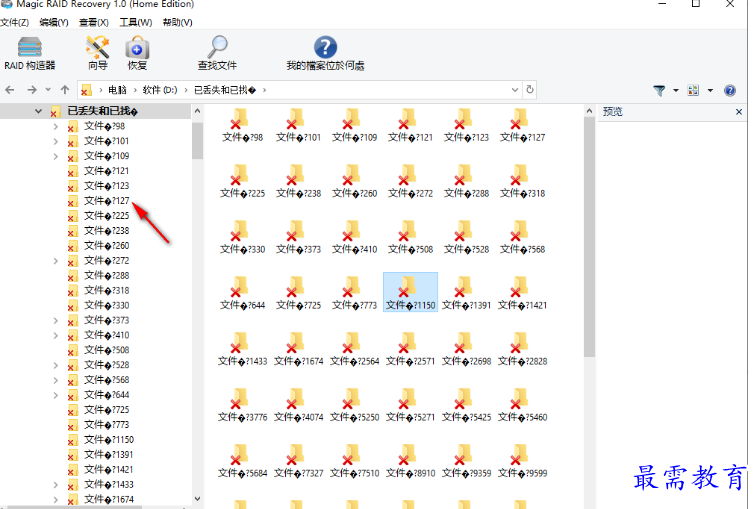
Task: Launch the 向导 wizard
Action: (x=98, y=53)
